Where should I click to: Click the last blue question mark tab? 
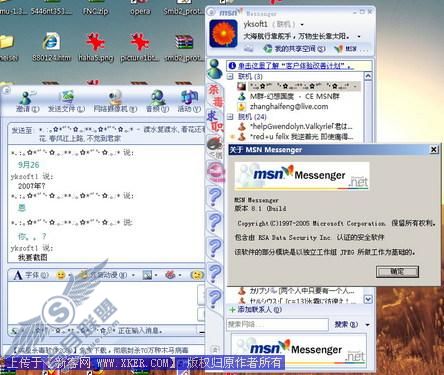click(x=215, y=298)
